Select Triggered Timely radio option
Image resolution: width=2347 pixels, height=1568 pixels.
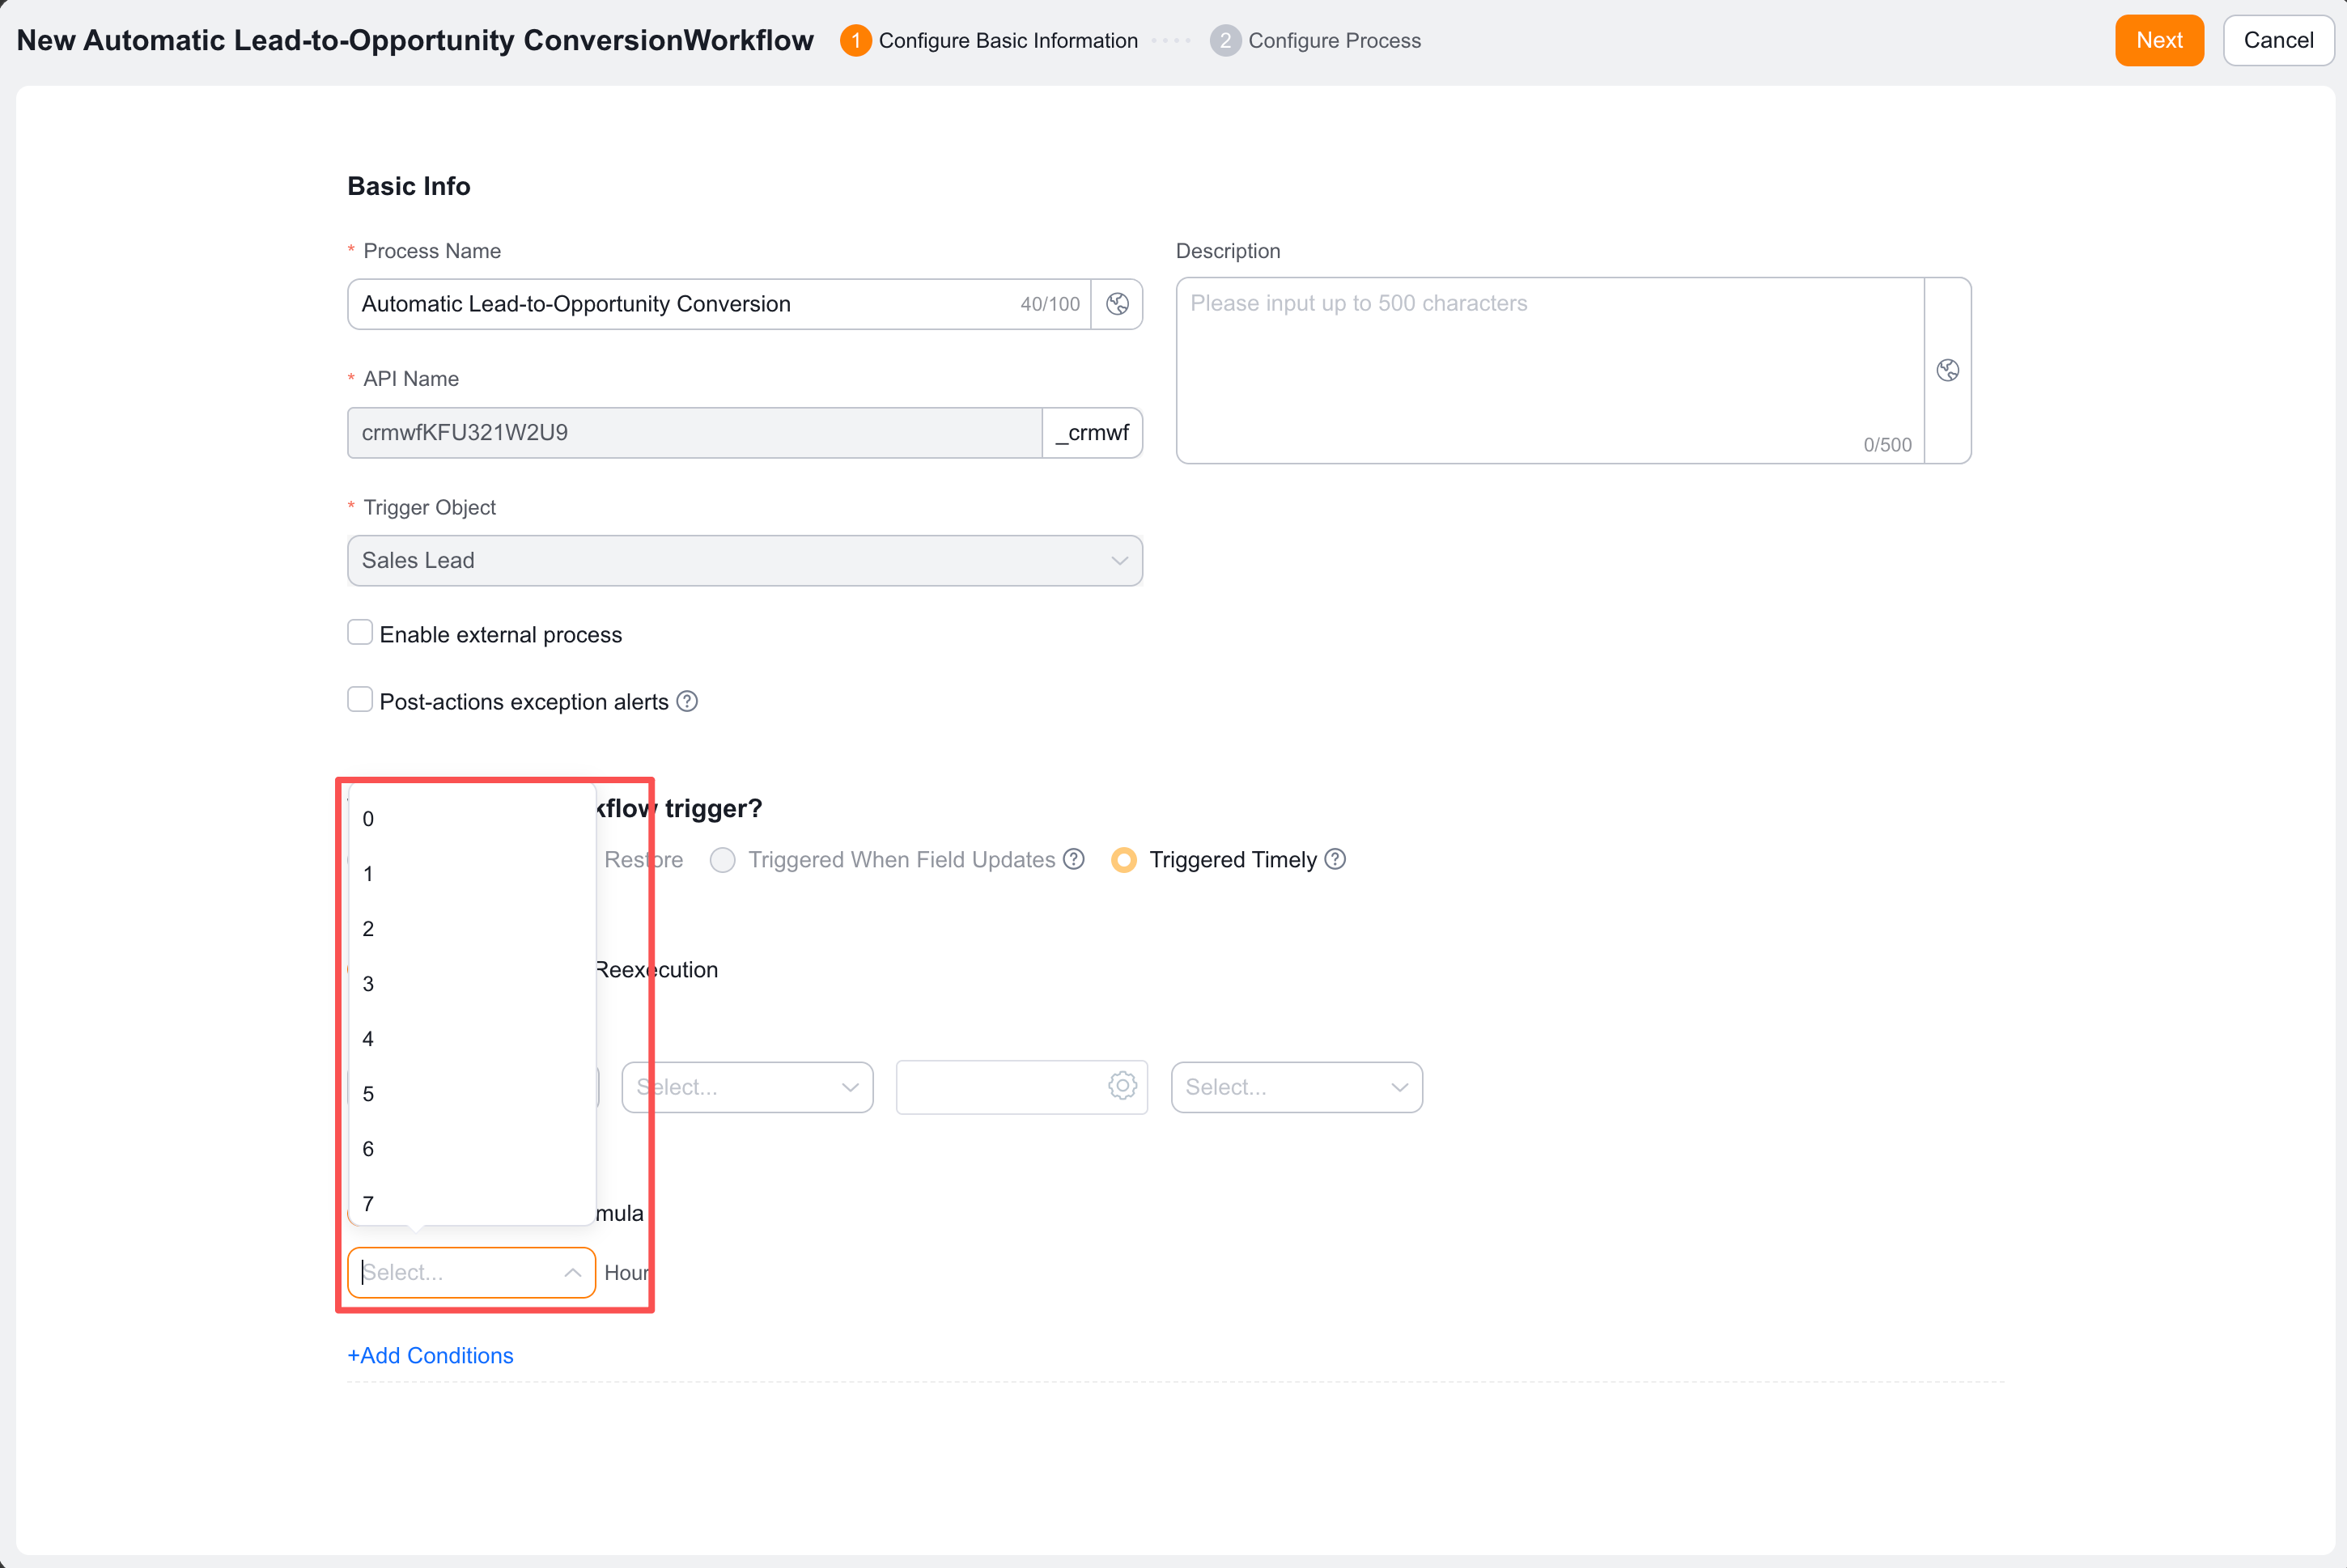(1124, 860)
